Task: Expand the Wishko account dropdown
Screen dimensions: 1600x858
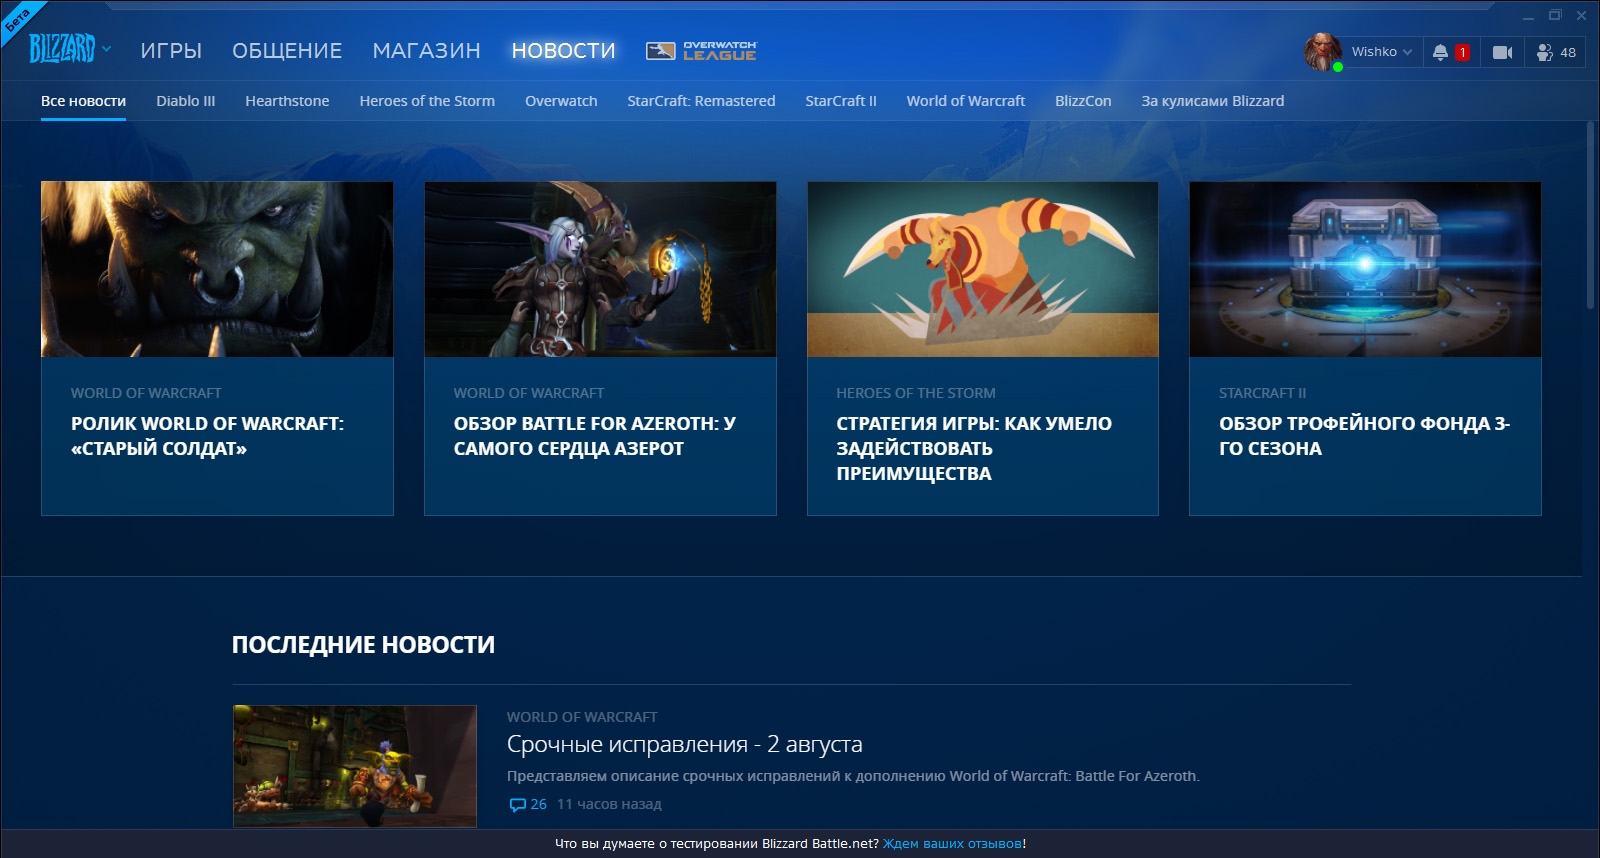Action: pyautogui.click(x=1383, y=52)
